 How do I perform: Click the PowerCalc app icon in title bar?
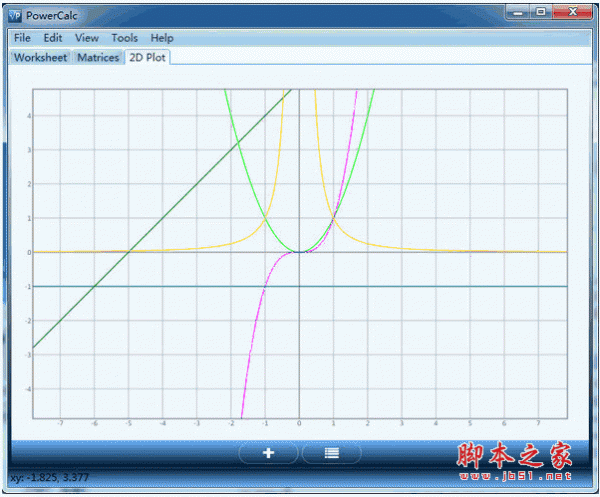click(x=15, y=16)
